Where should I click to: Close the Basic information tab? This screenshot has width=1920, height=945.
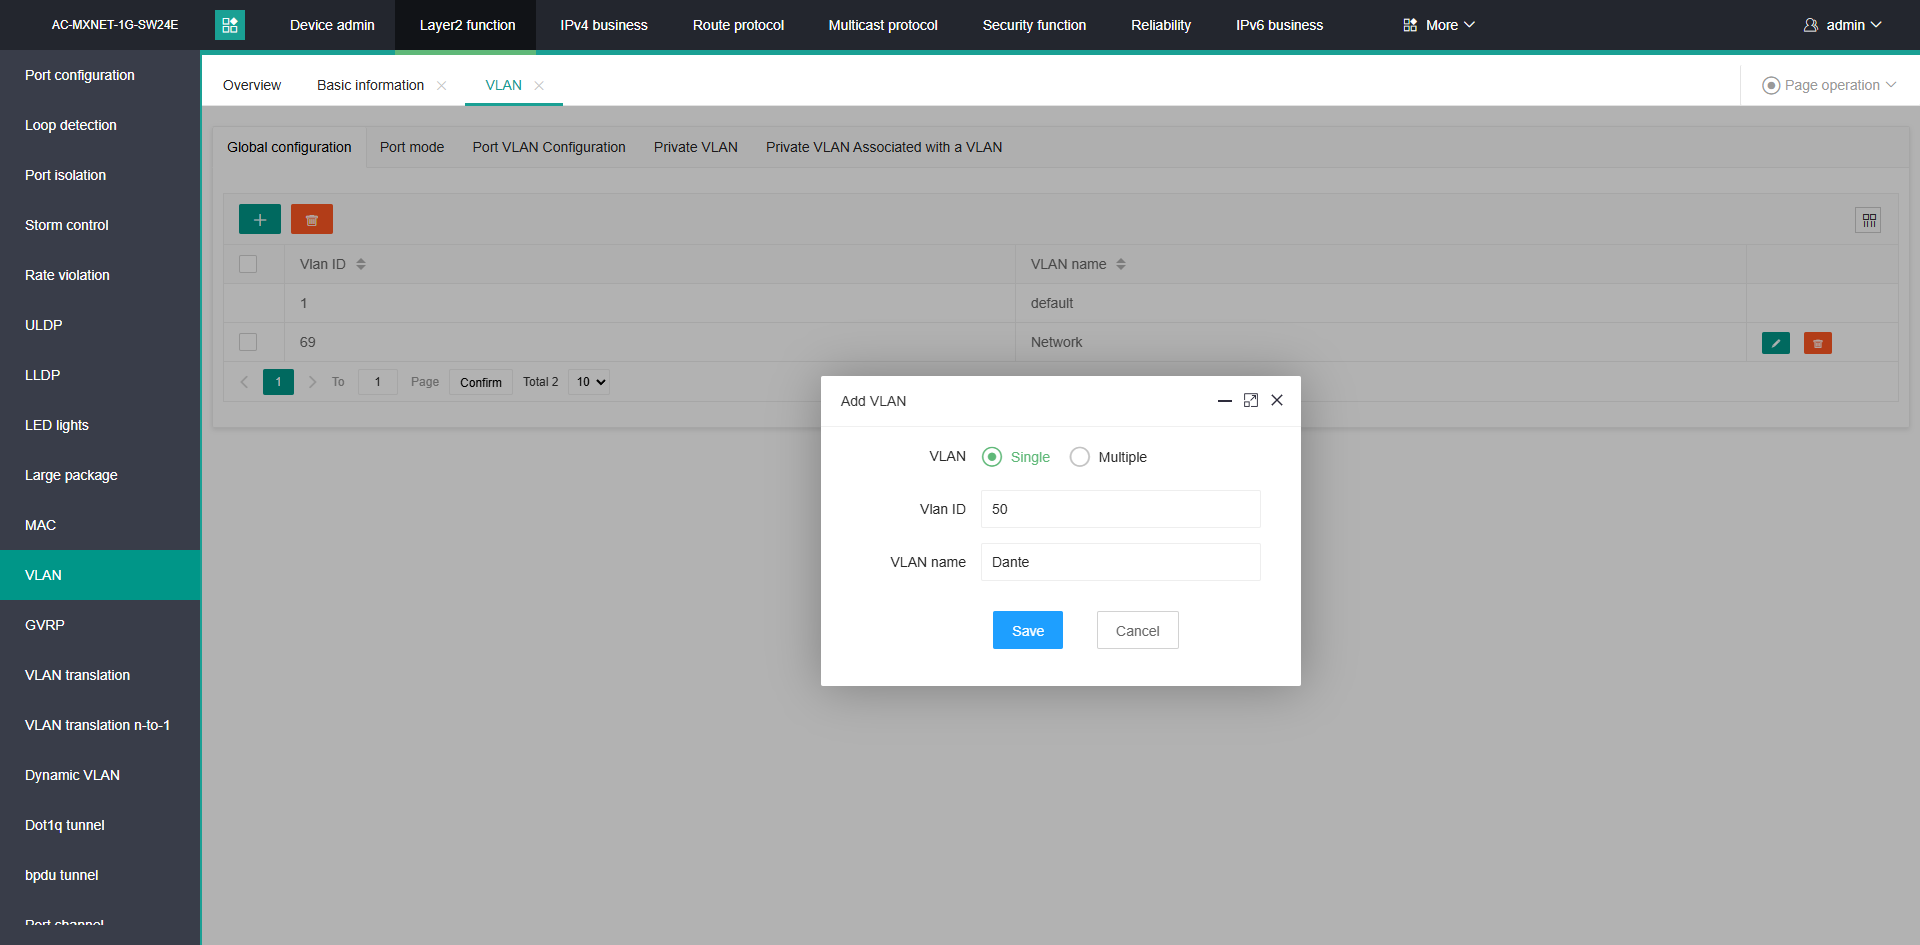coord(441,86)
